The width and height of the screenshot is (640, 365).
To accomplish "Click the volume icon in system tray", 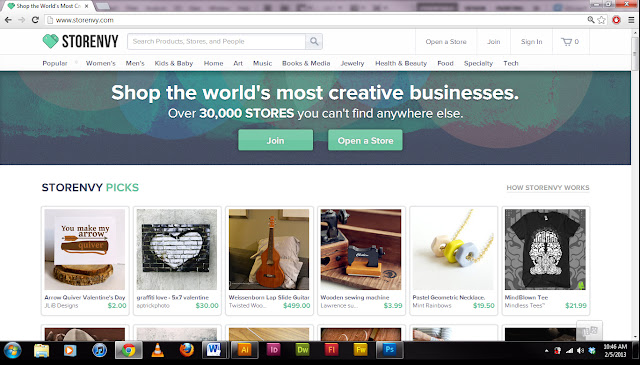I will click(580, 351).
